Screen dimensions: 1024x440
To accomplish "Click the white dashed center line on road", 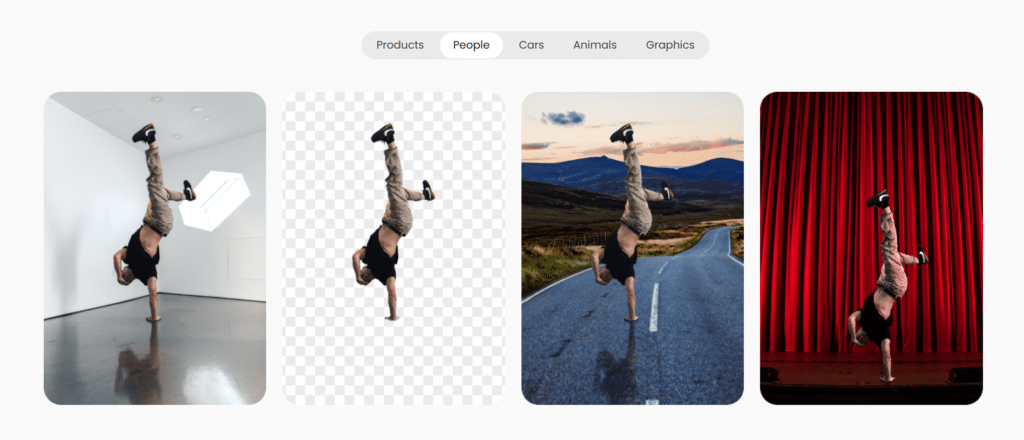I will click(x=654, y=305).
